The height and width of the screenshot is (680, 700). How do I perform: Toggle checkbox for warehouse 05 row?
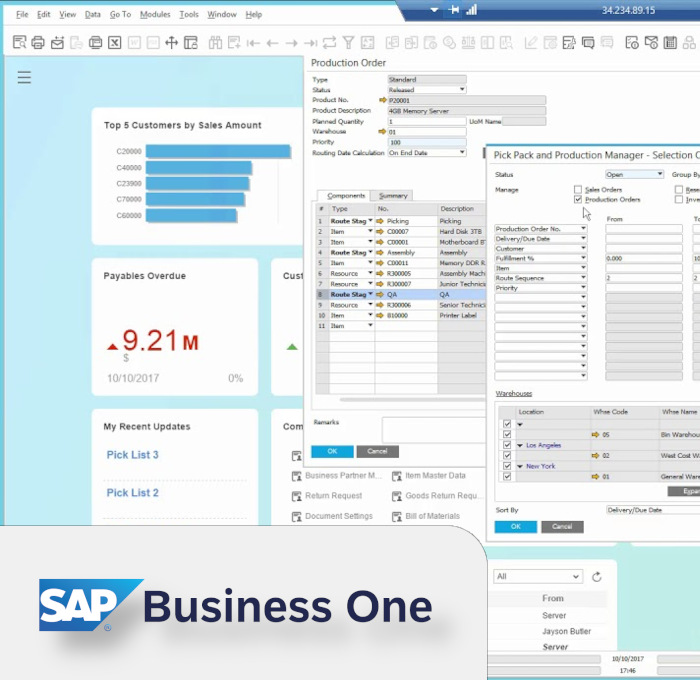[507, 434]
